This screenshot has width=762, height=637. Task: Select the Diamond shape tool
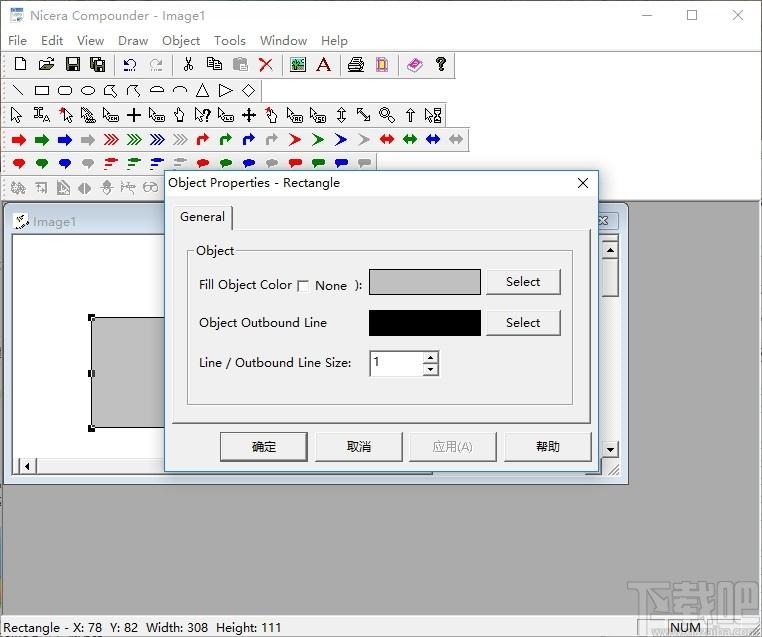[248, 90]
